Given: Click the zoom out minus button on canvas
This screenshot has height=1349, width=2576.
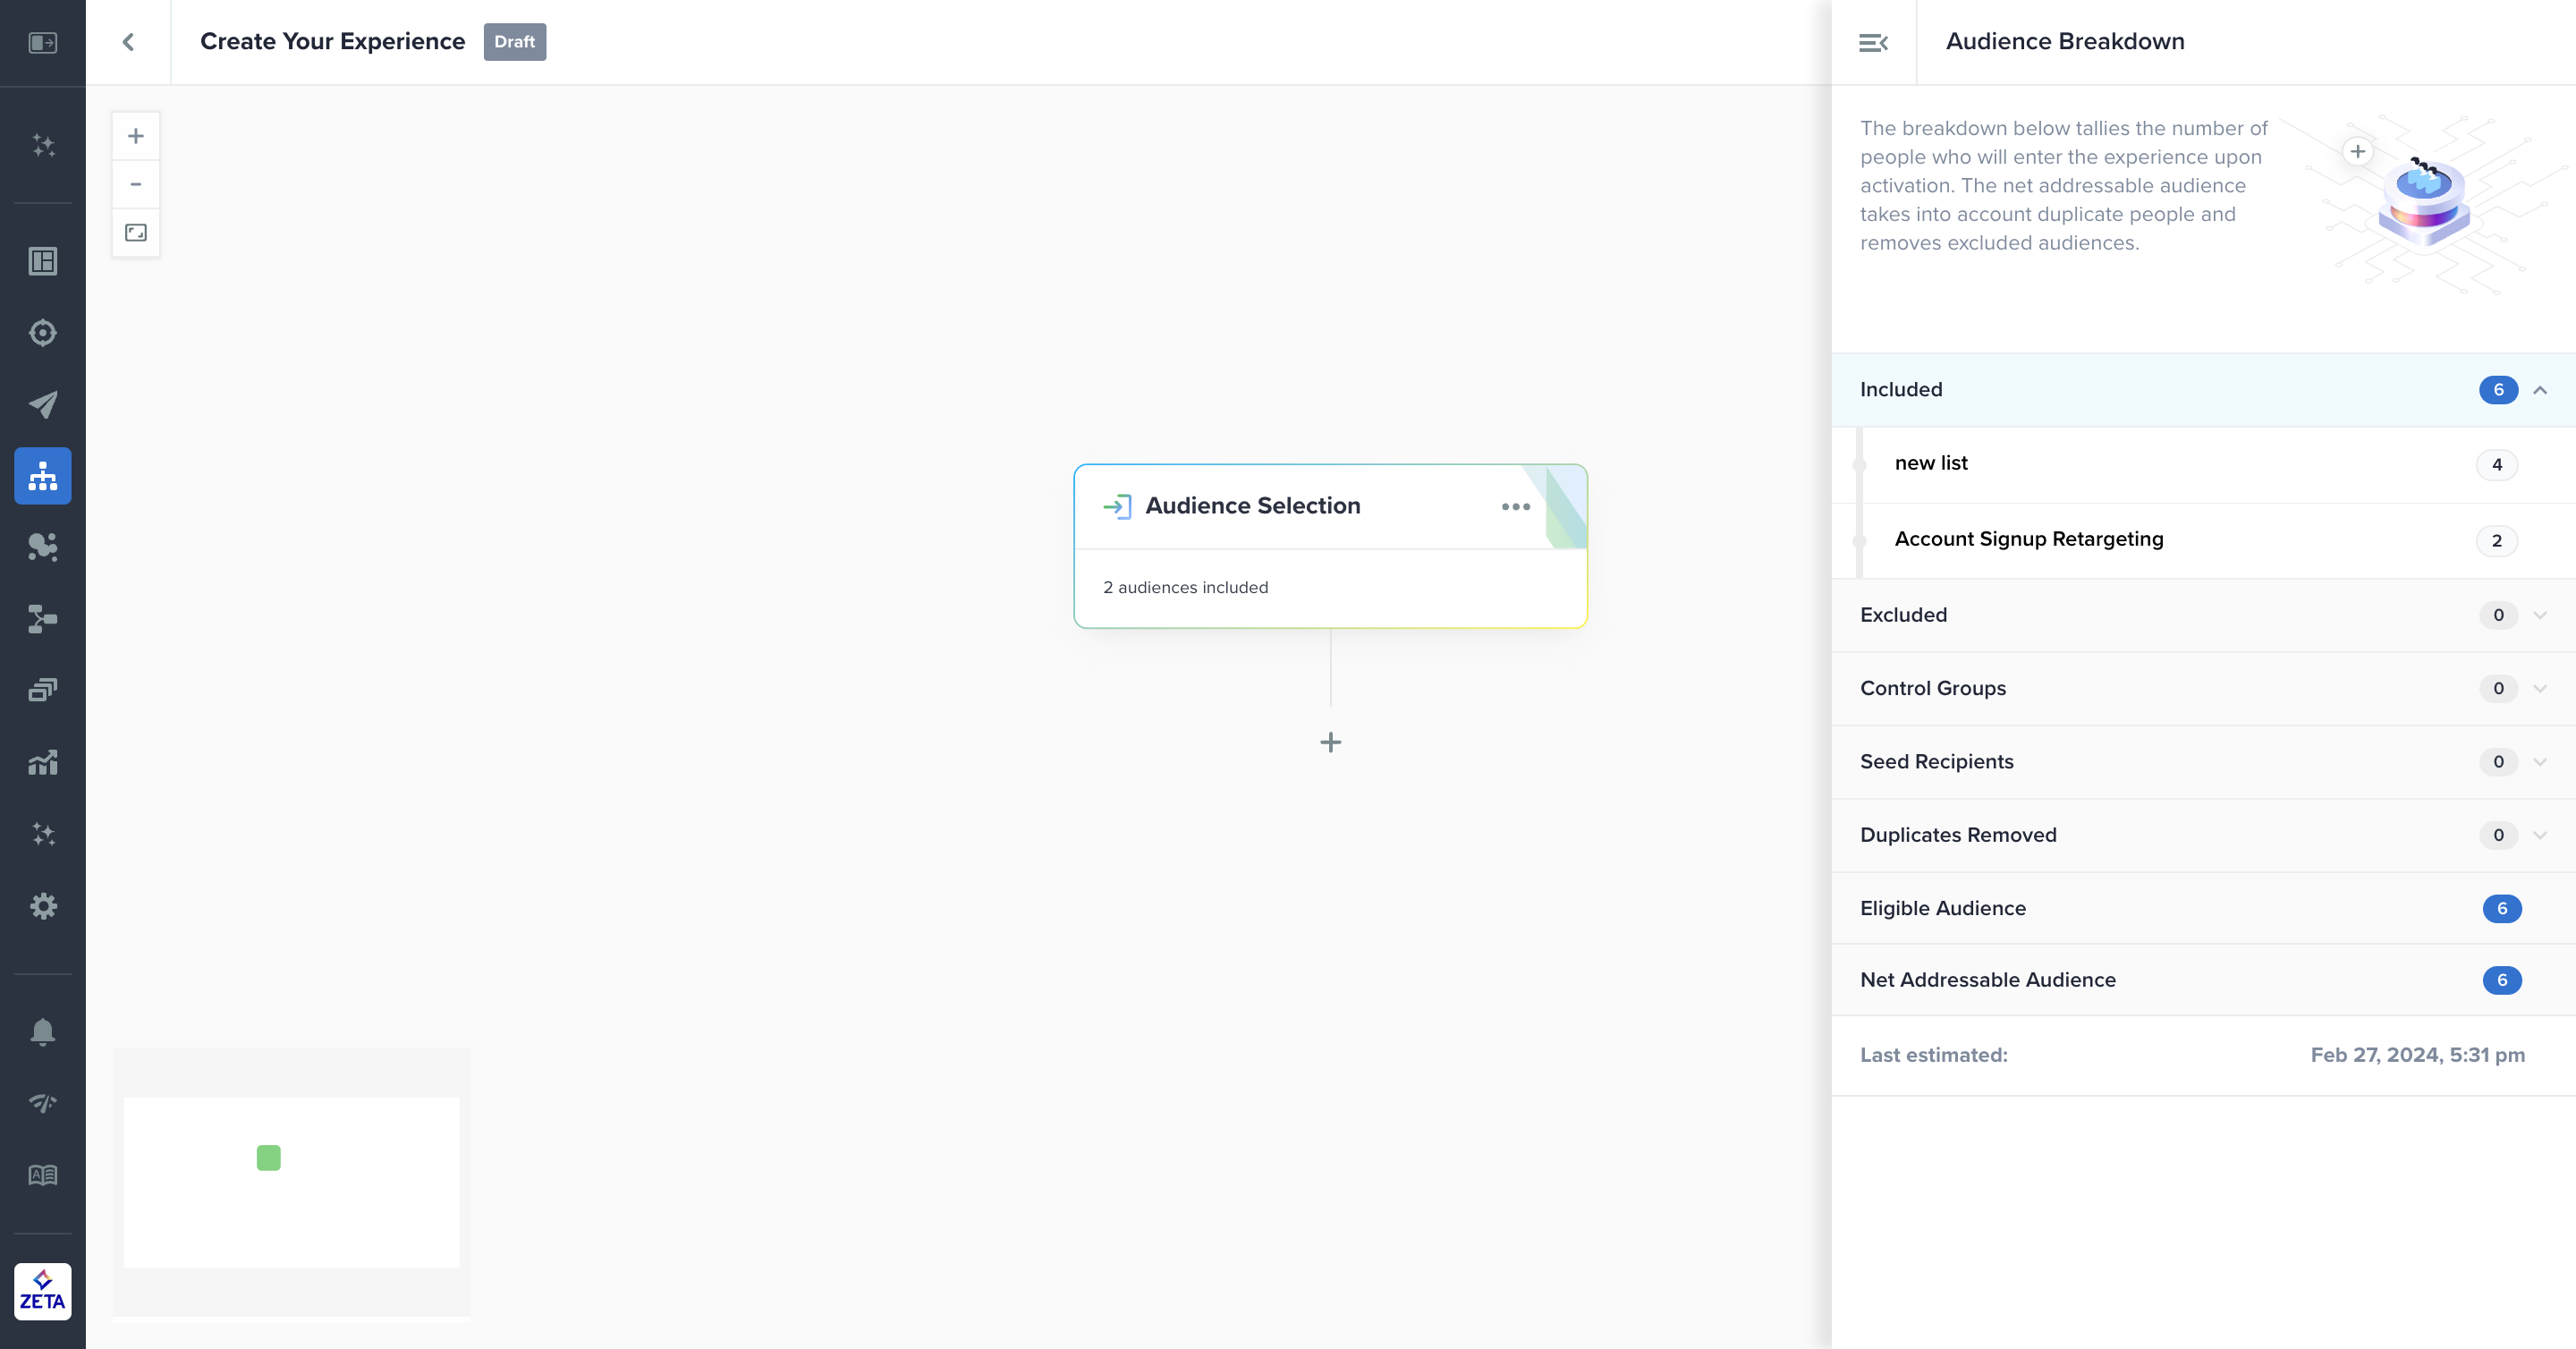Looking at the screenshot, I should pyautogui.click(x=136, y=184).
